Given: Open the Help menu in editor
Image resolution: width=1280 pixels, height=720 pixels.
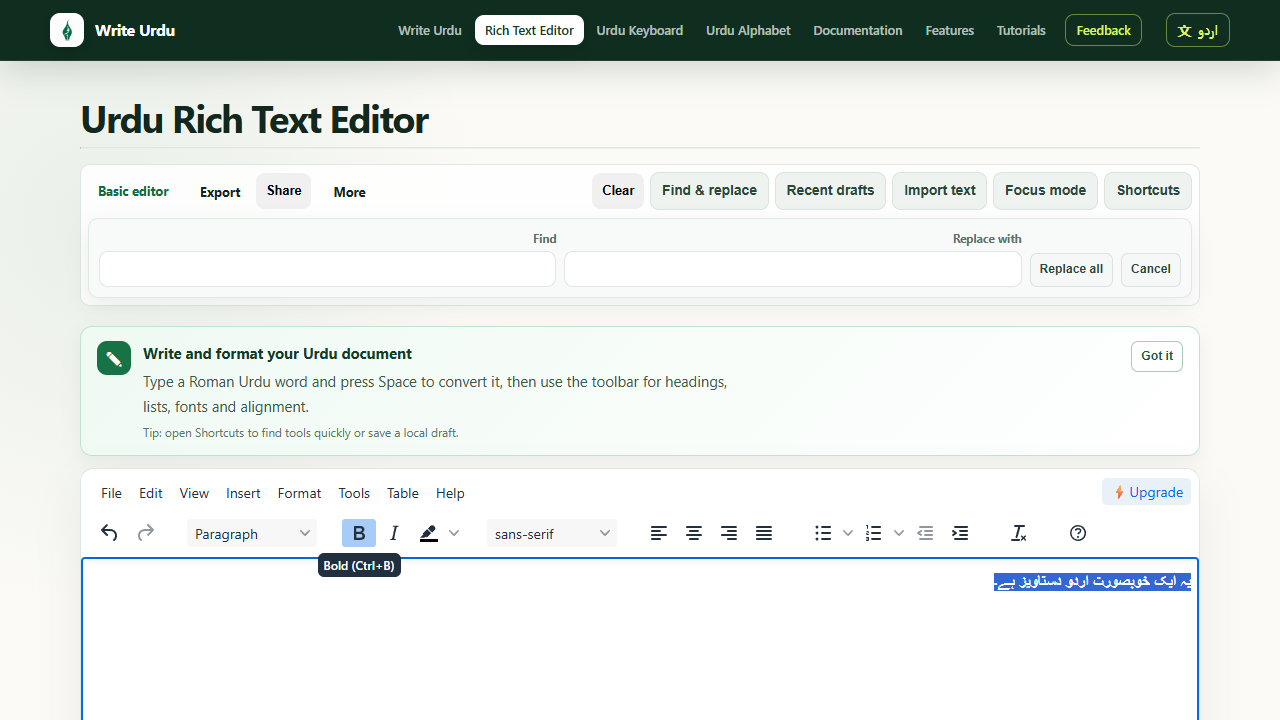Looking at the screenshot, I should pos(450,493).
